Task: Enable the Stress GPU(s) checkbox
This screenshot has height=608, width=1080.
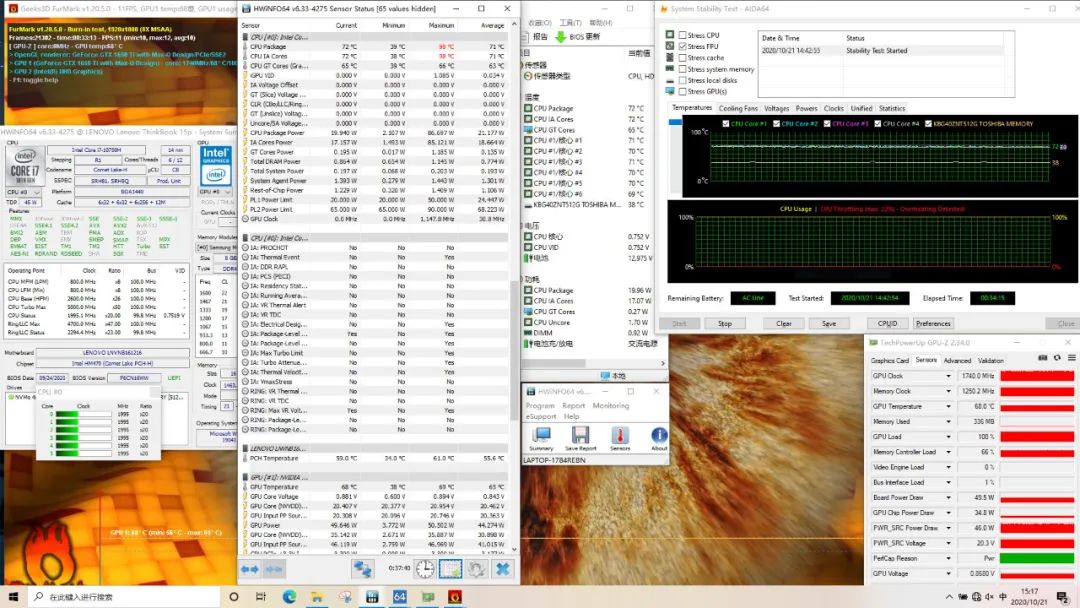Action: pyautogui.click(x=684, y=91)
